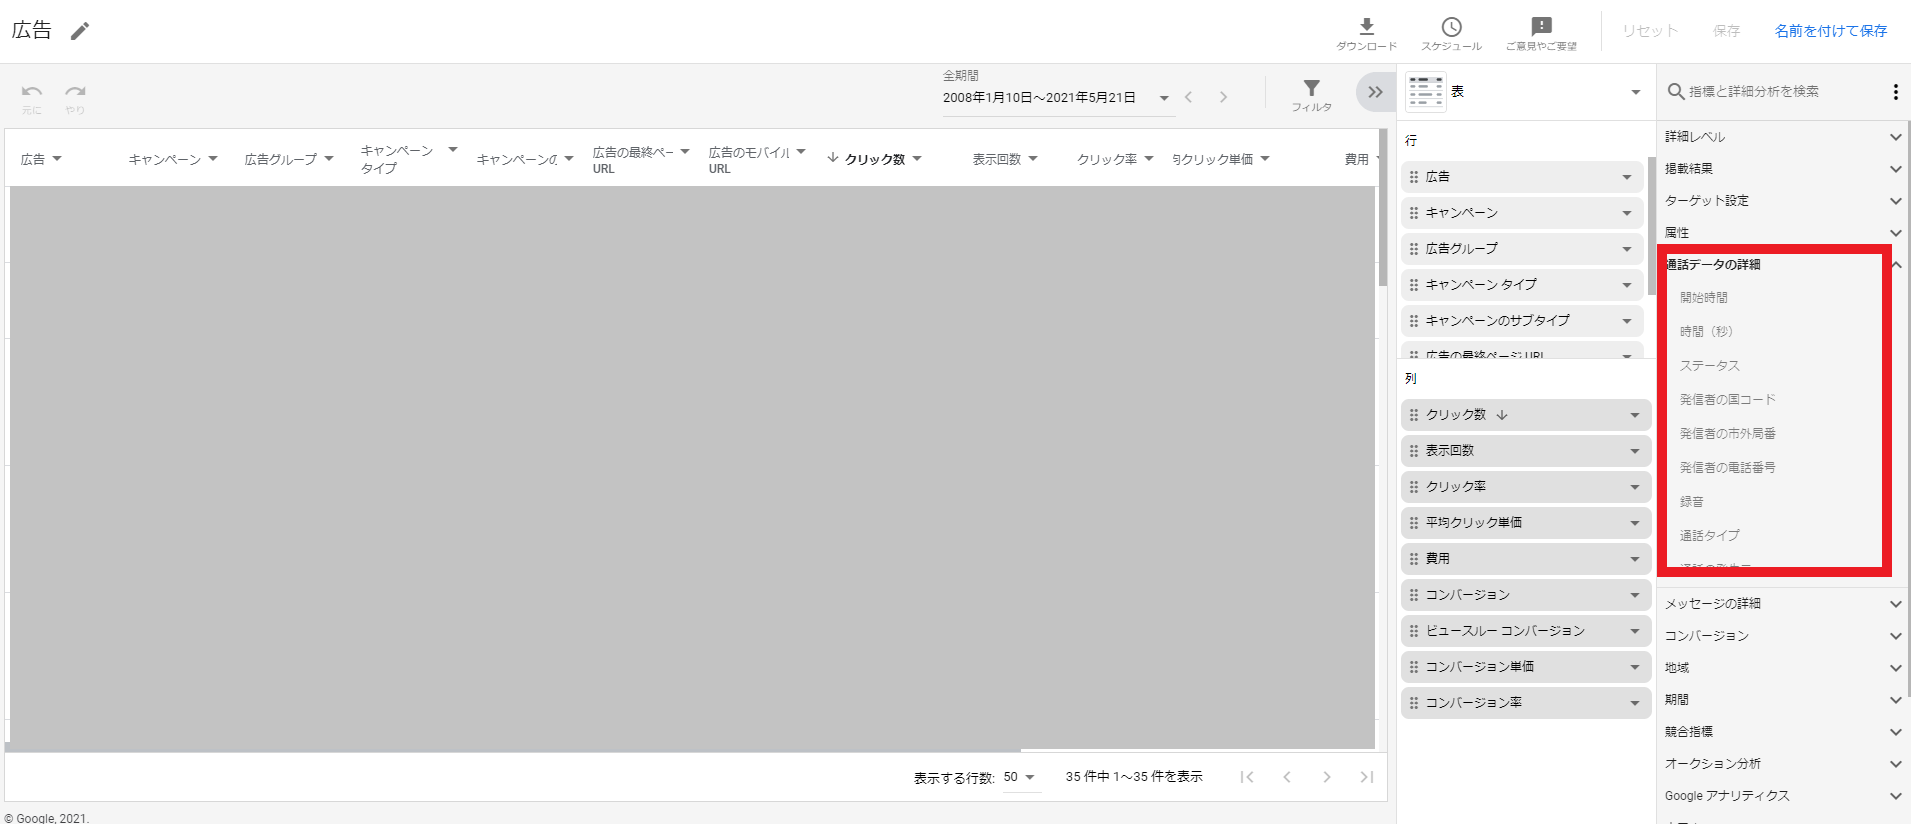Click the pencil edit icon beside 広告 title

click(x=80, y=31)
